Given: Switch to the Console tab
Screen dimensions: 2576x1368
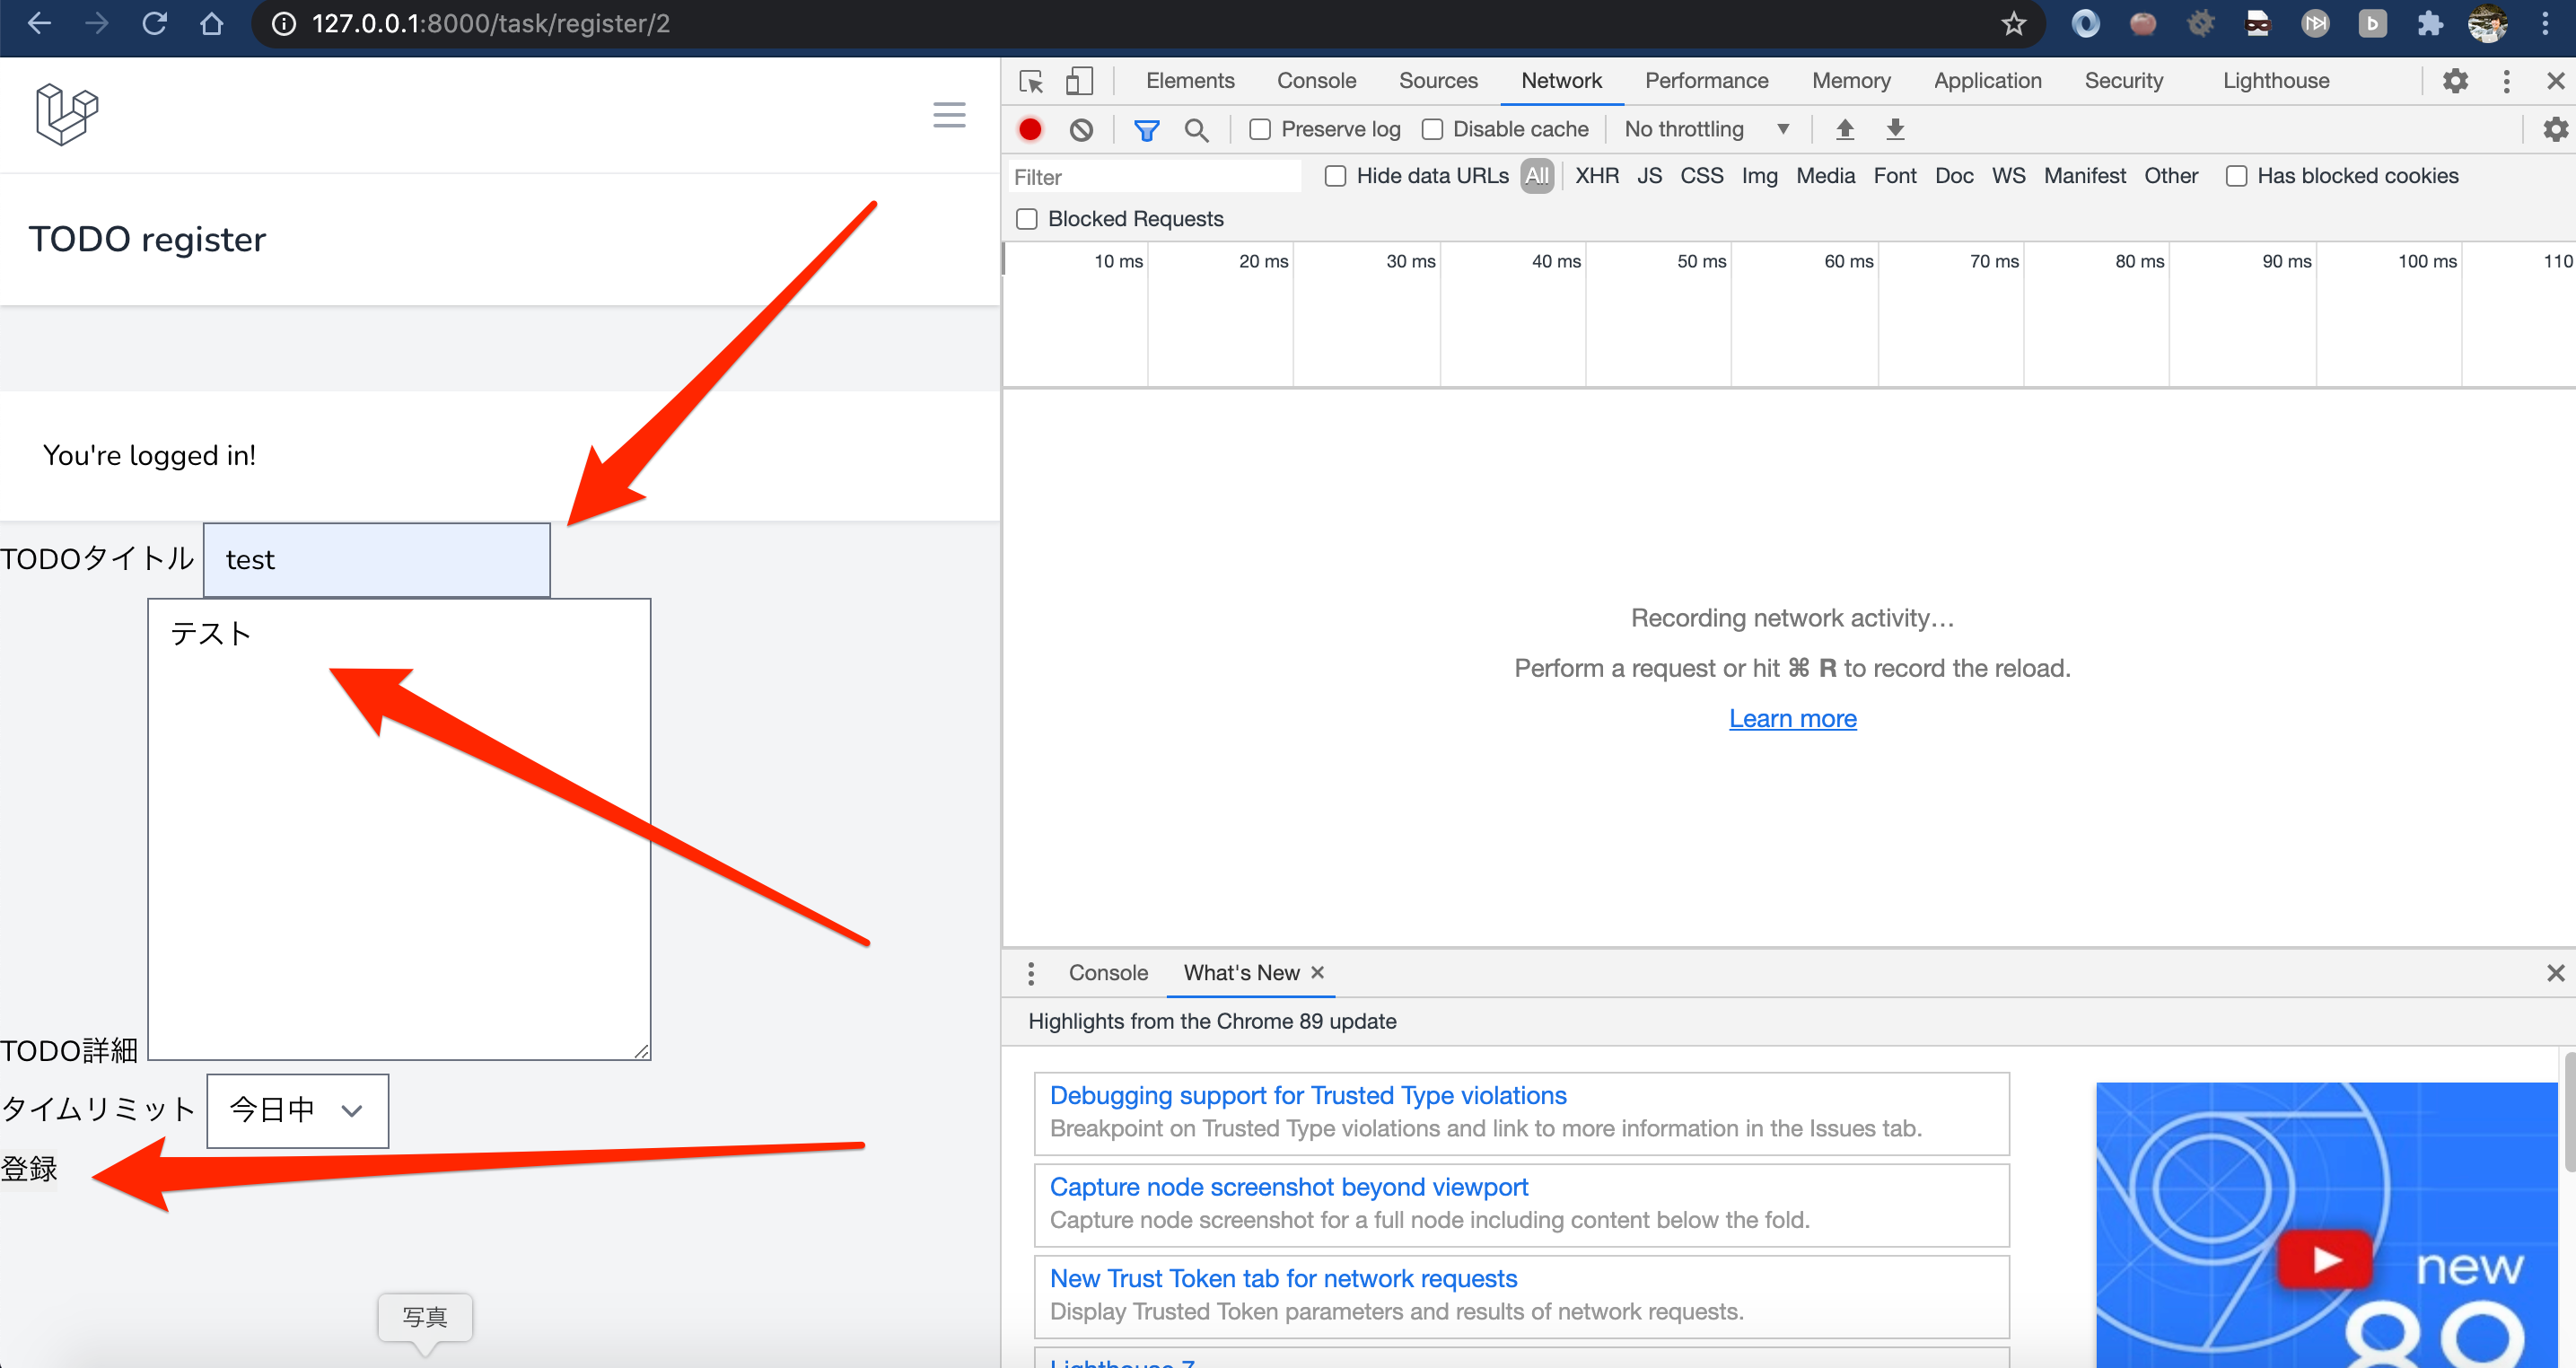Looking at the screenshot, I should coord(1106,972).
